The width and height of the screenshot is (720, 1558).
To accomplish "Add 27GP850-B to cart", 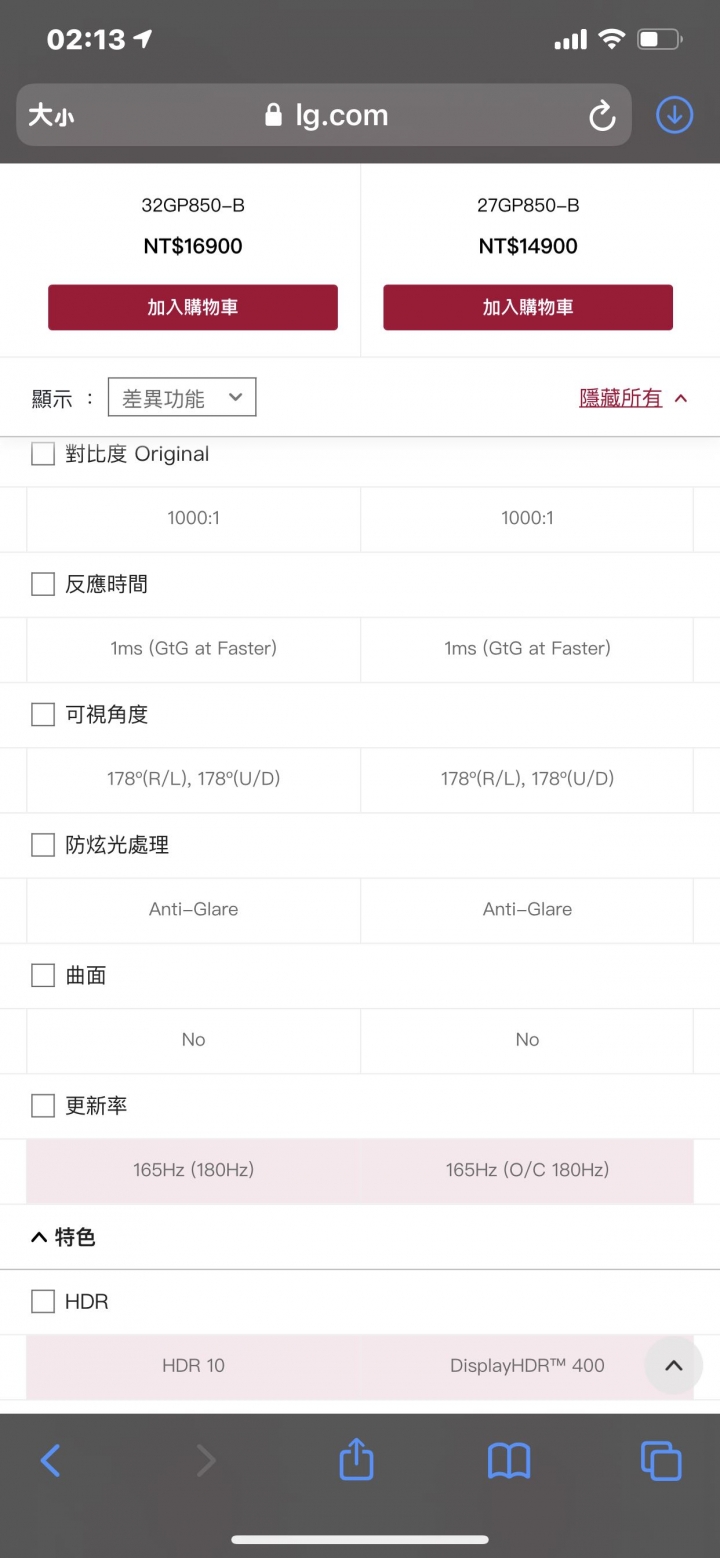I will pyautogui.click(x=528, y=307).
